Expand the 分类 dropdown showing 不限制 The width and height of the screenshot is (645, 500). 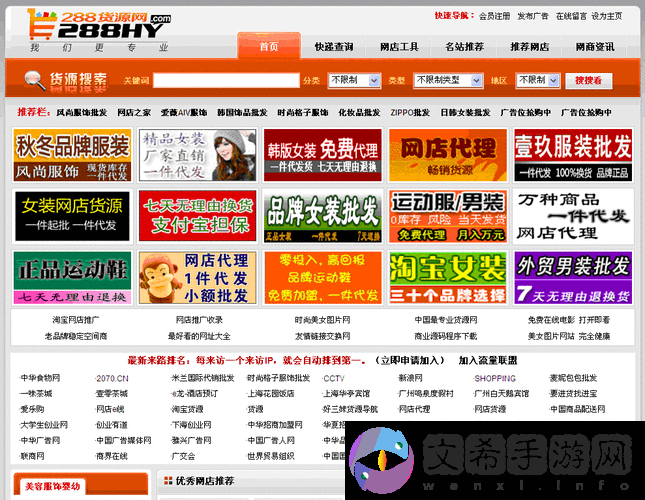click(354, 80)
